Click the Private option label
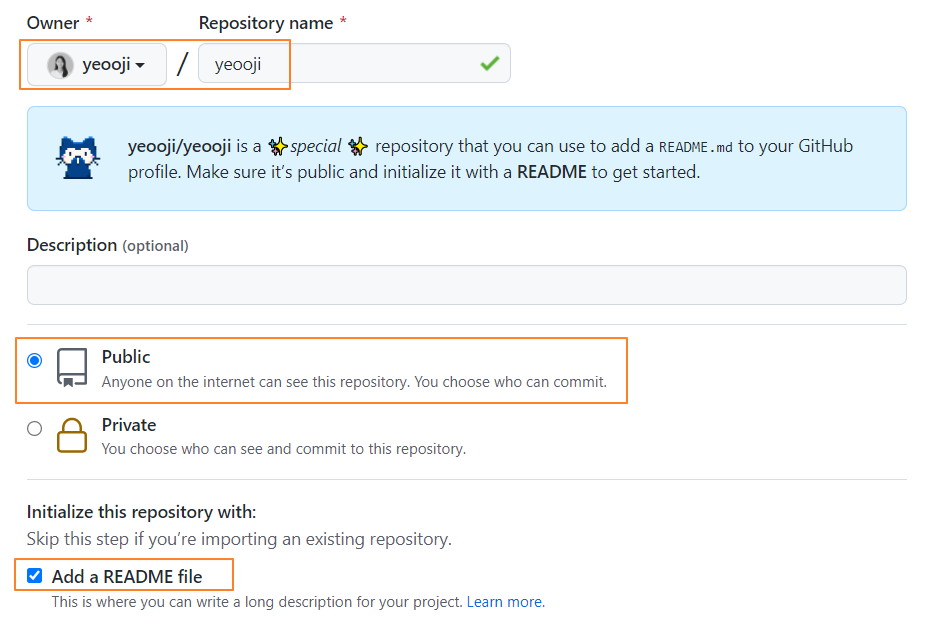Screen dimensions: 928x629 [x=129, y=425]
